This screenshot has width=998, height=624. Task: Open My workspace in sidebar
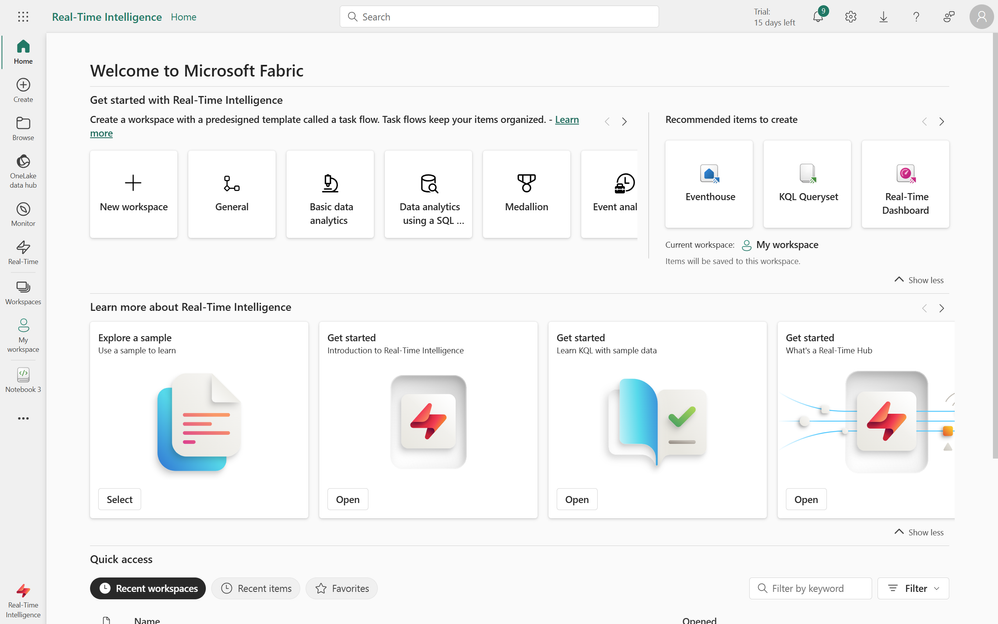(x=23, y=335)
